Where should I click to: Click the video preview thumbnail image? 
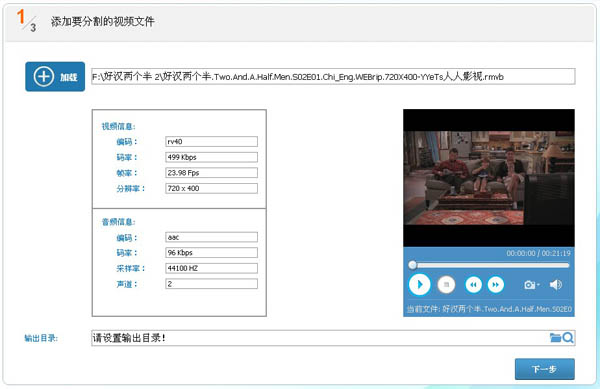[489, 178]
